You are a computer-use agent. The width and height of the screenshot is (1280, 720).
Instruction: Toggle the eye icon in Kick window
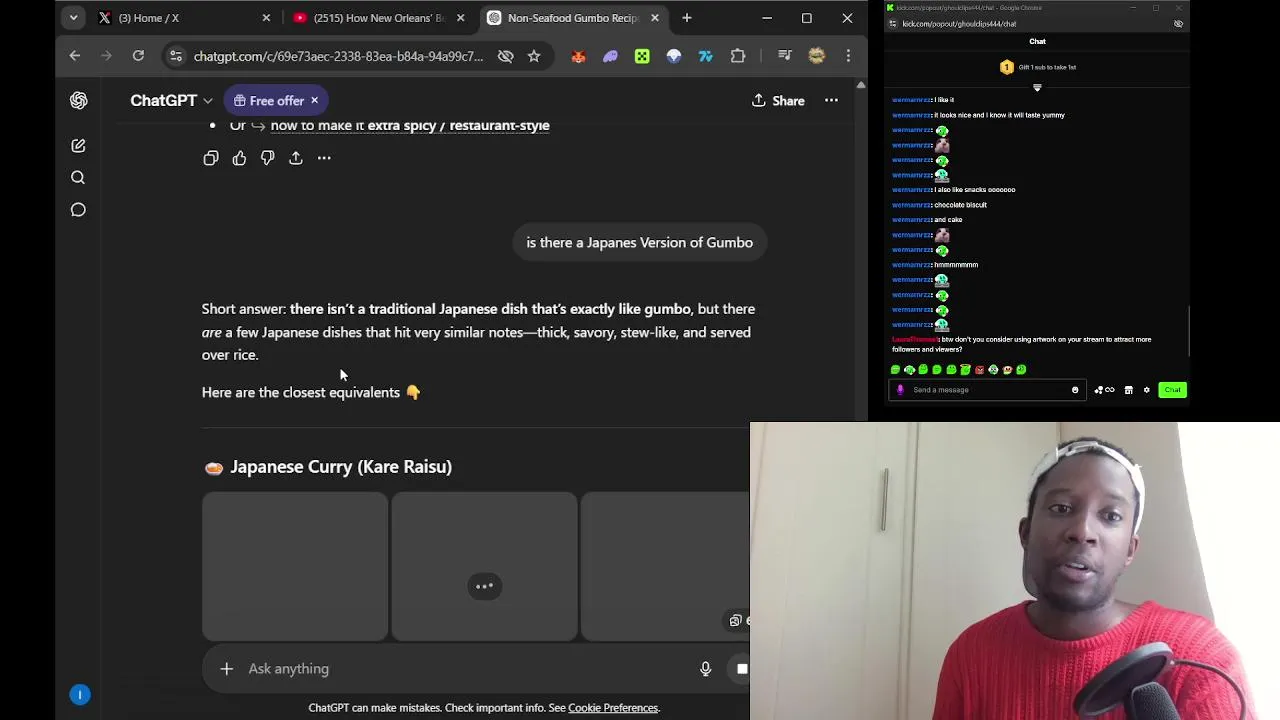point(1178,24)
